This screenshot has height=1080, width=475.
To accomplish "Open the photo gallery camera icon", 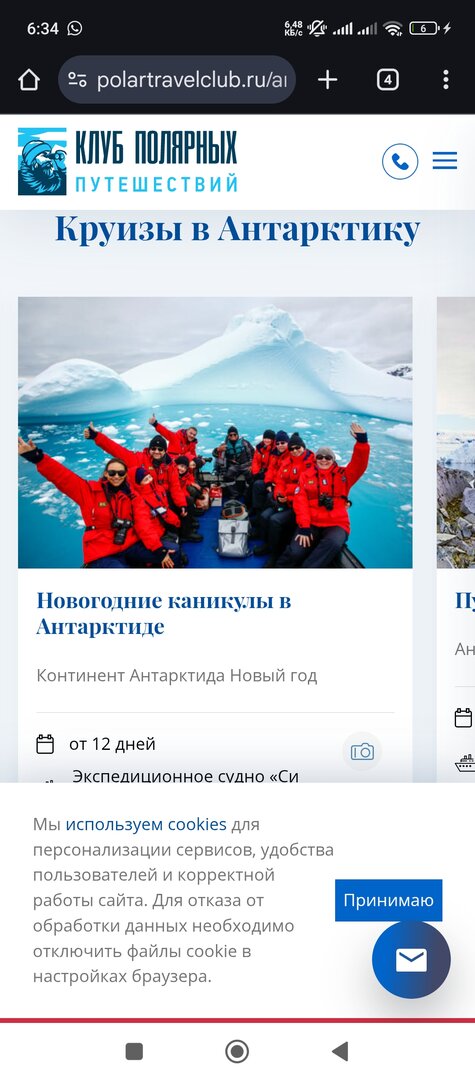I will click(x=362, y=751).
